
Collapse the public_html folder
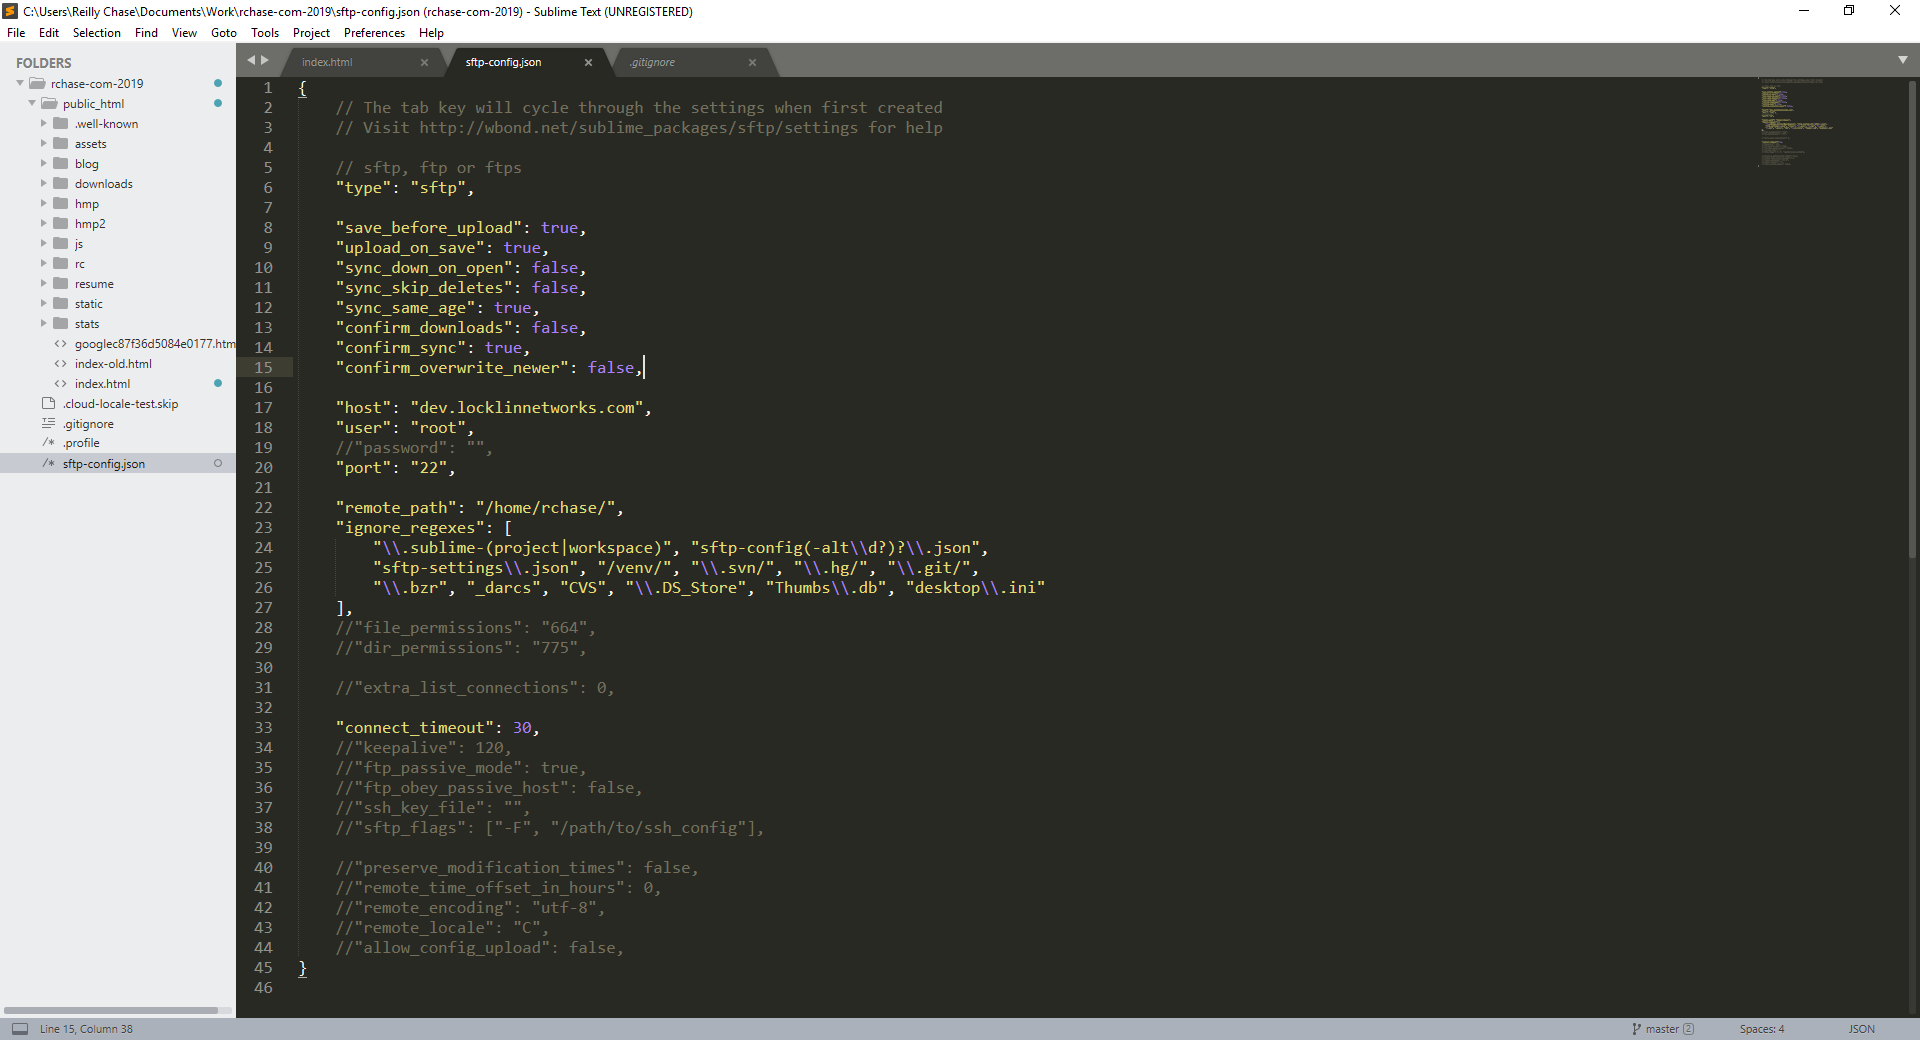32,103
